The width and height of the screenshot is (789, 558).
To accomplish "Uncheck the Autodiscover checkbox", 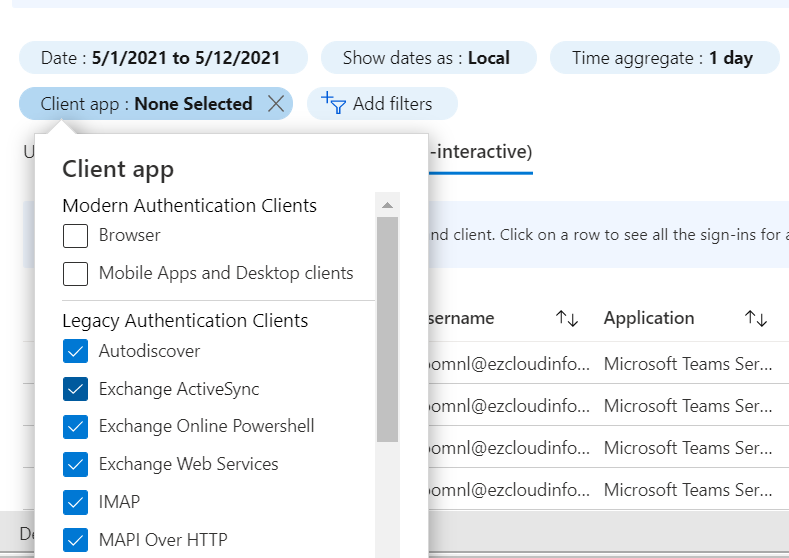I will click(x=76, y=352).
